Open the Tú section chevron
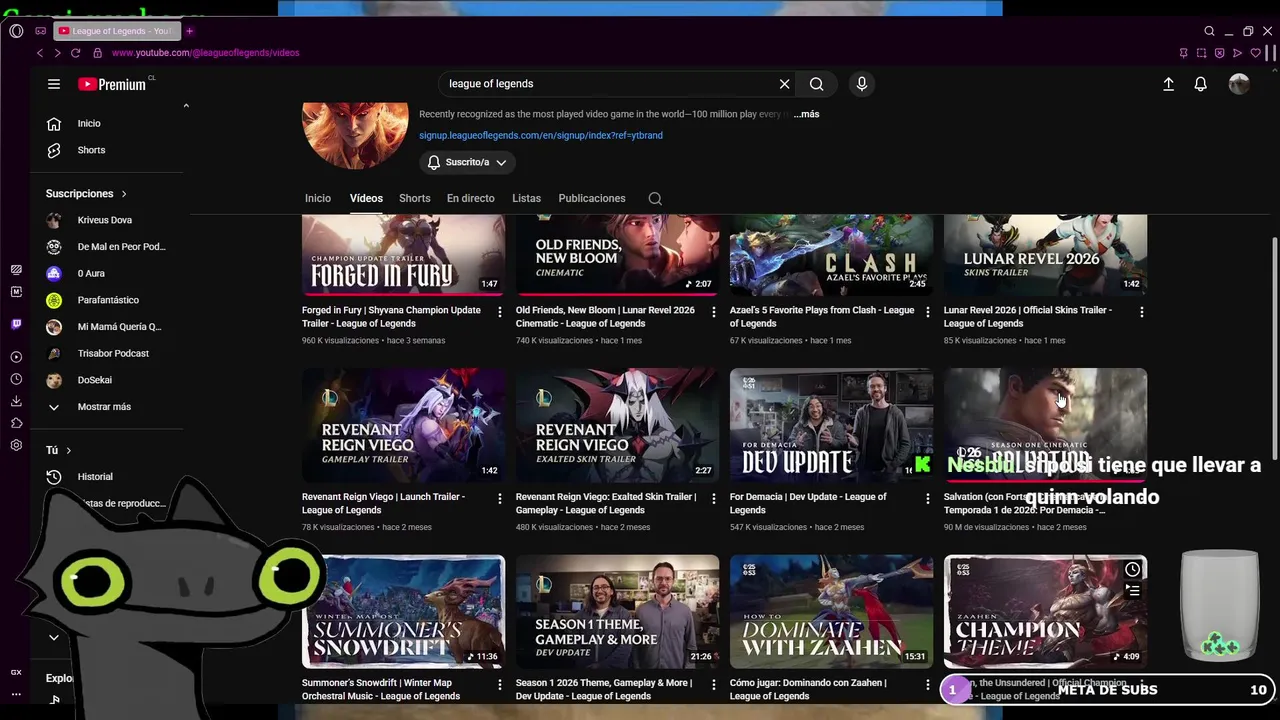Image resolution: width=1280 pixels, height=720 pixels. (x=68, y=451)
